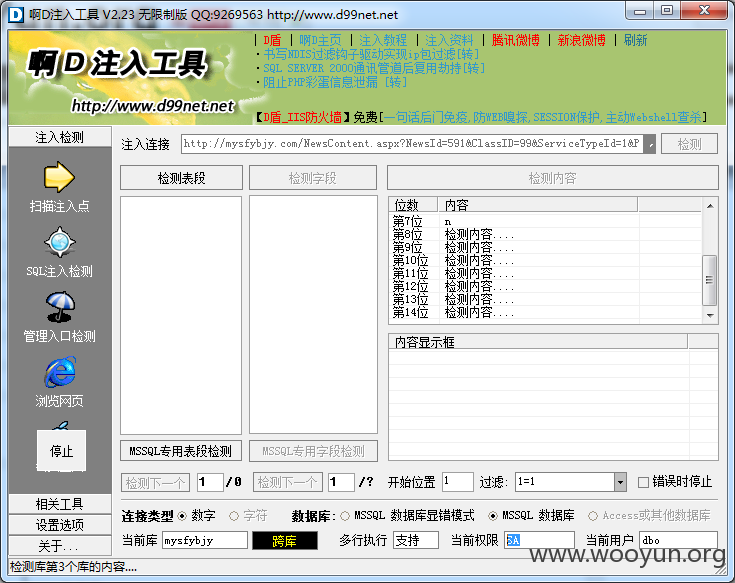
Task: Click the first 检测下一个 button for tables
Action: pyautogui.click(x=155, y=482)
